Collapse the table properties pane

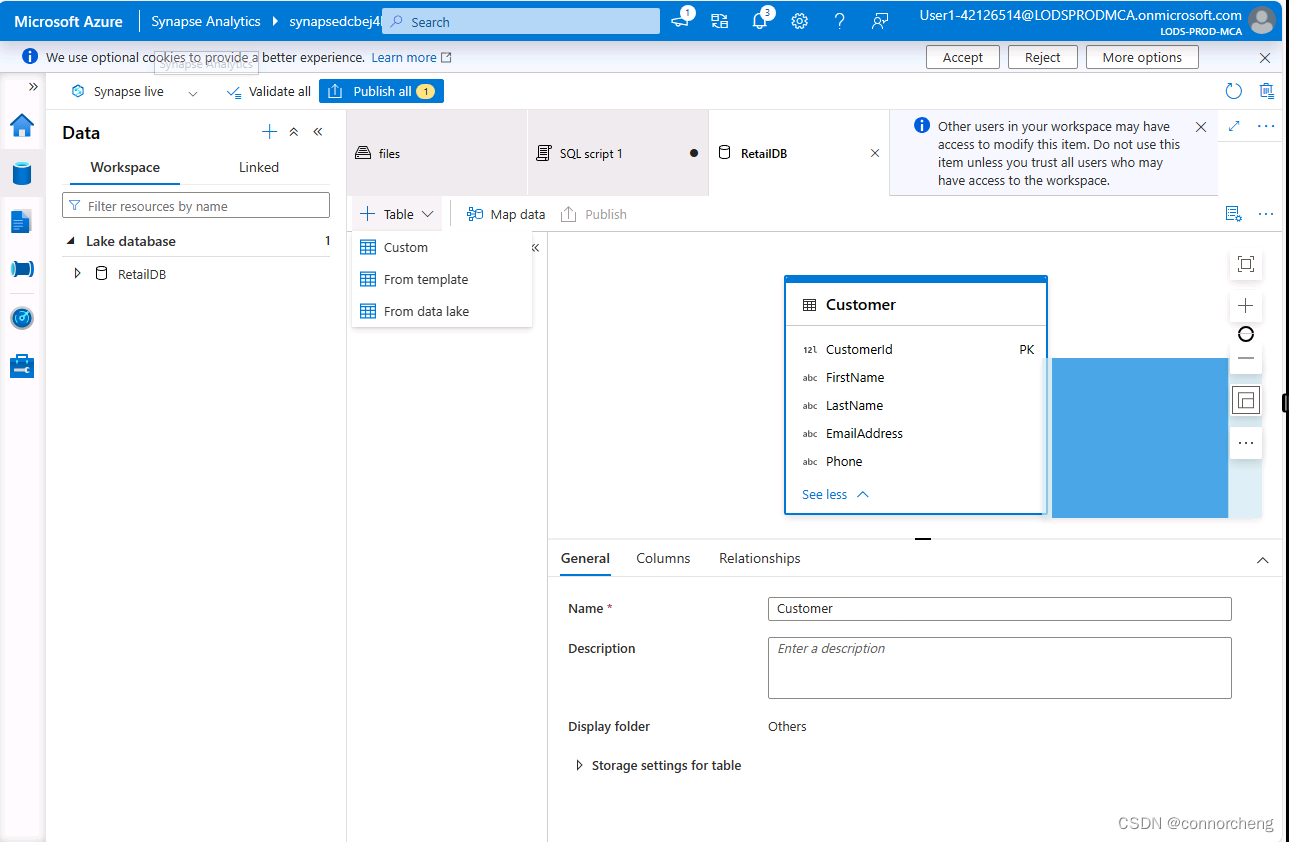click(x=1262, y=560)
